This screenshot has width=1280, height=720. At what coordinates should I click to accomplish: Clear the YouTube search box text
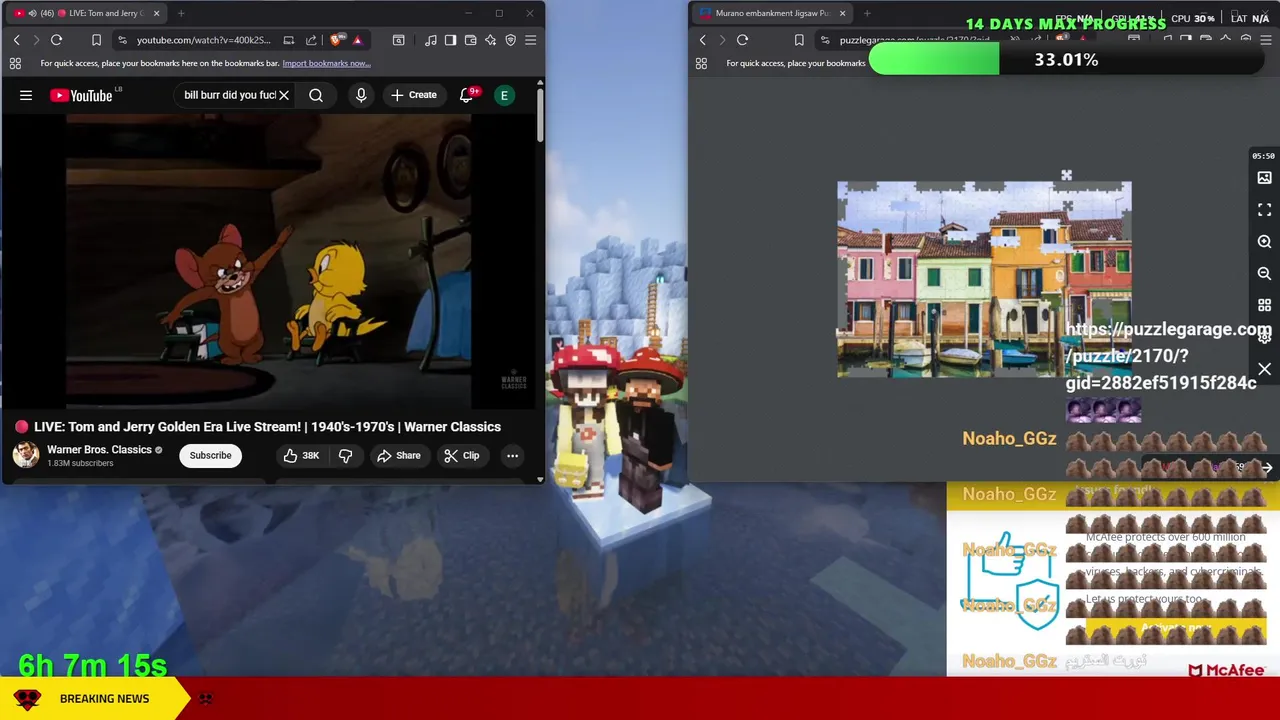tap(284, 95)
